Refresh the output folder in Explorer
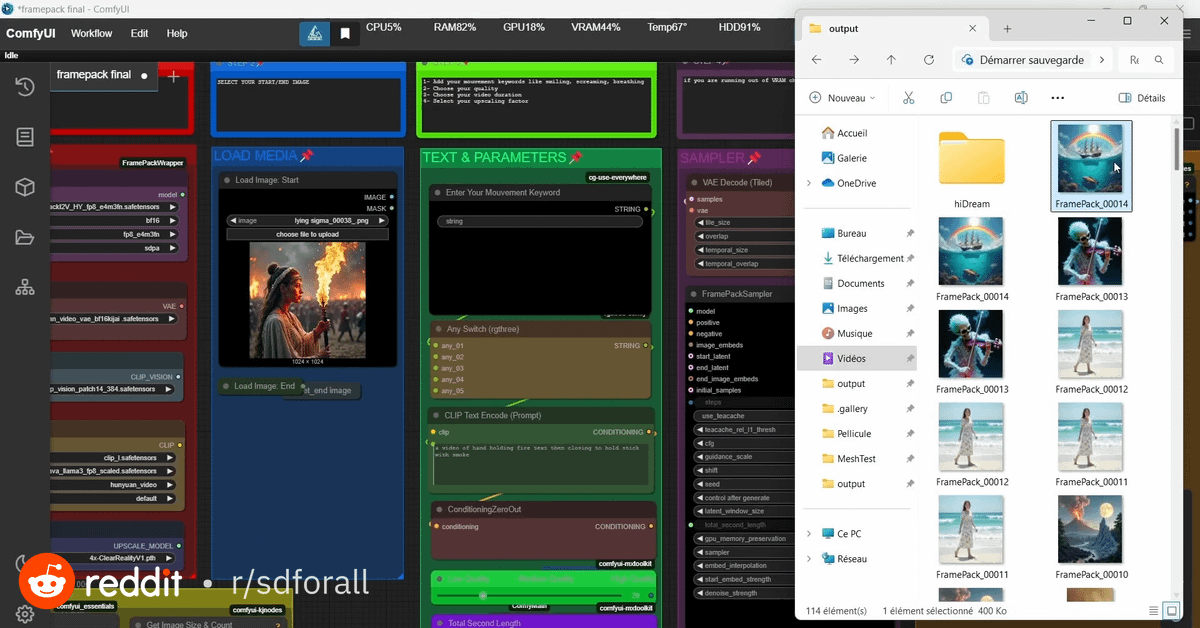Screen dimensions: 1200x628 point(929,60)
